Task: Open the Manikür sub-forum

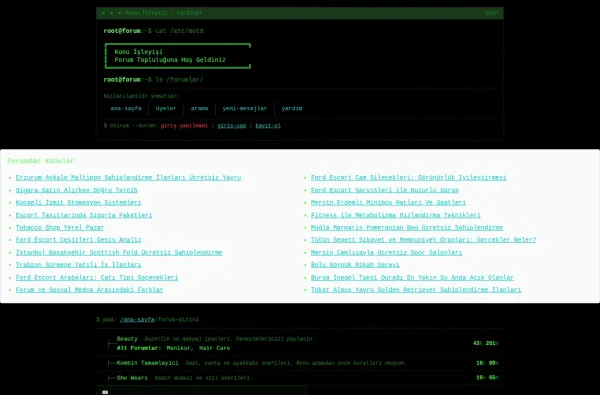Action: (180, 348)
